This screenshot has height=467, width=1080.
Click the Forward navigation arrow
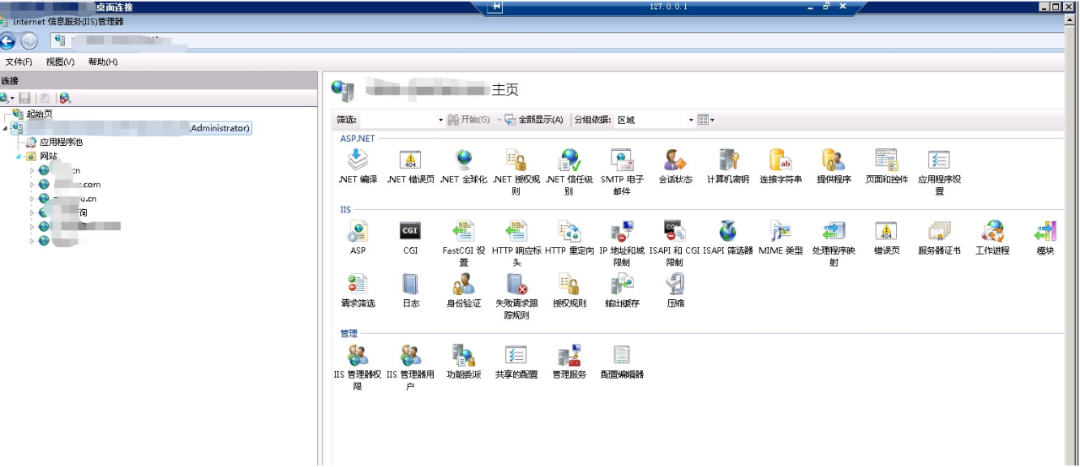coord(29,41)
